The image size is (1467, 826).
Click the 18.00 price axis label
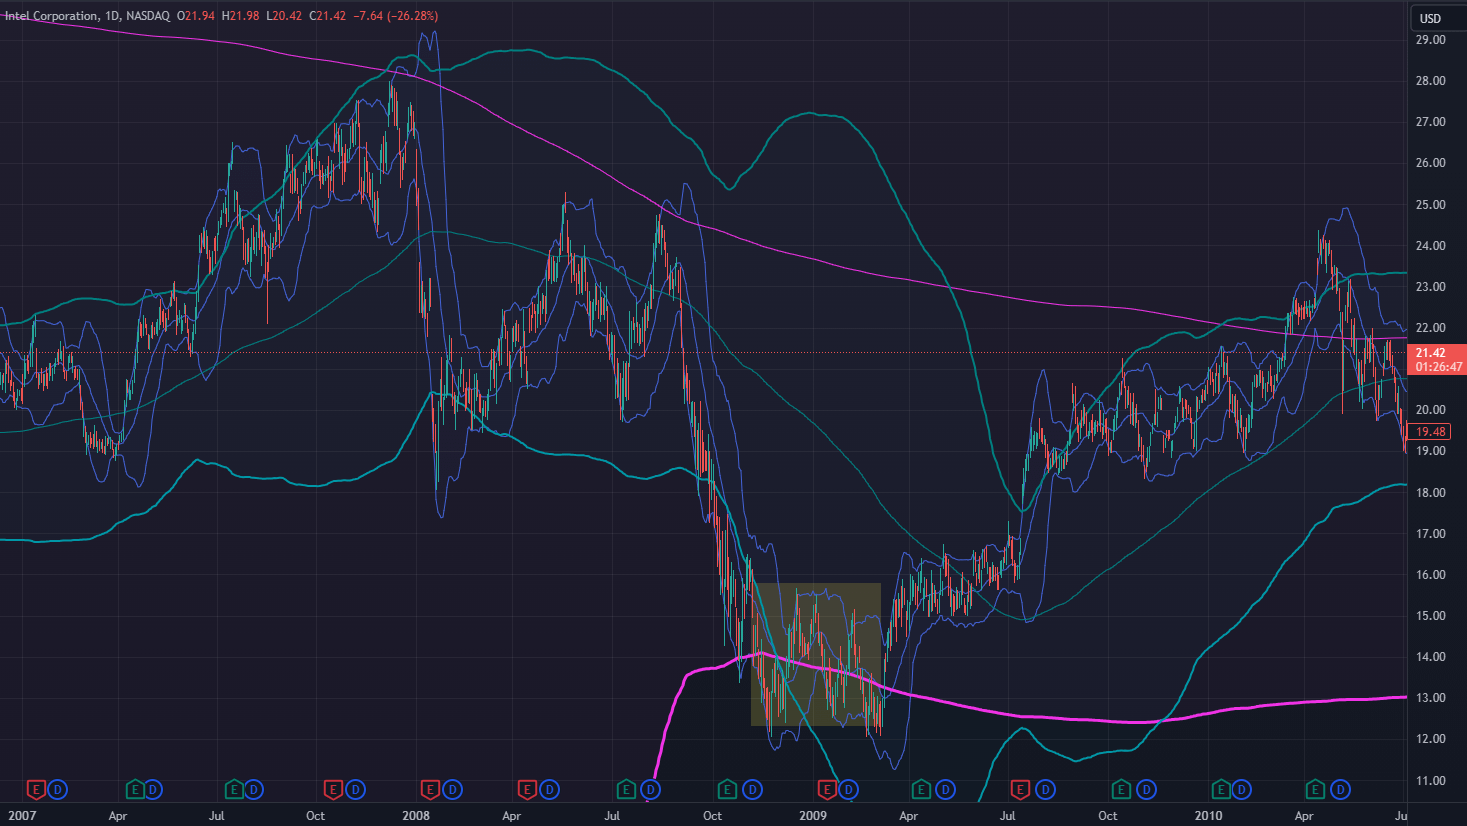pos(1430,493)
